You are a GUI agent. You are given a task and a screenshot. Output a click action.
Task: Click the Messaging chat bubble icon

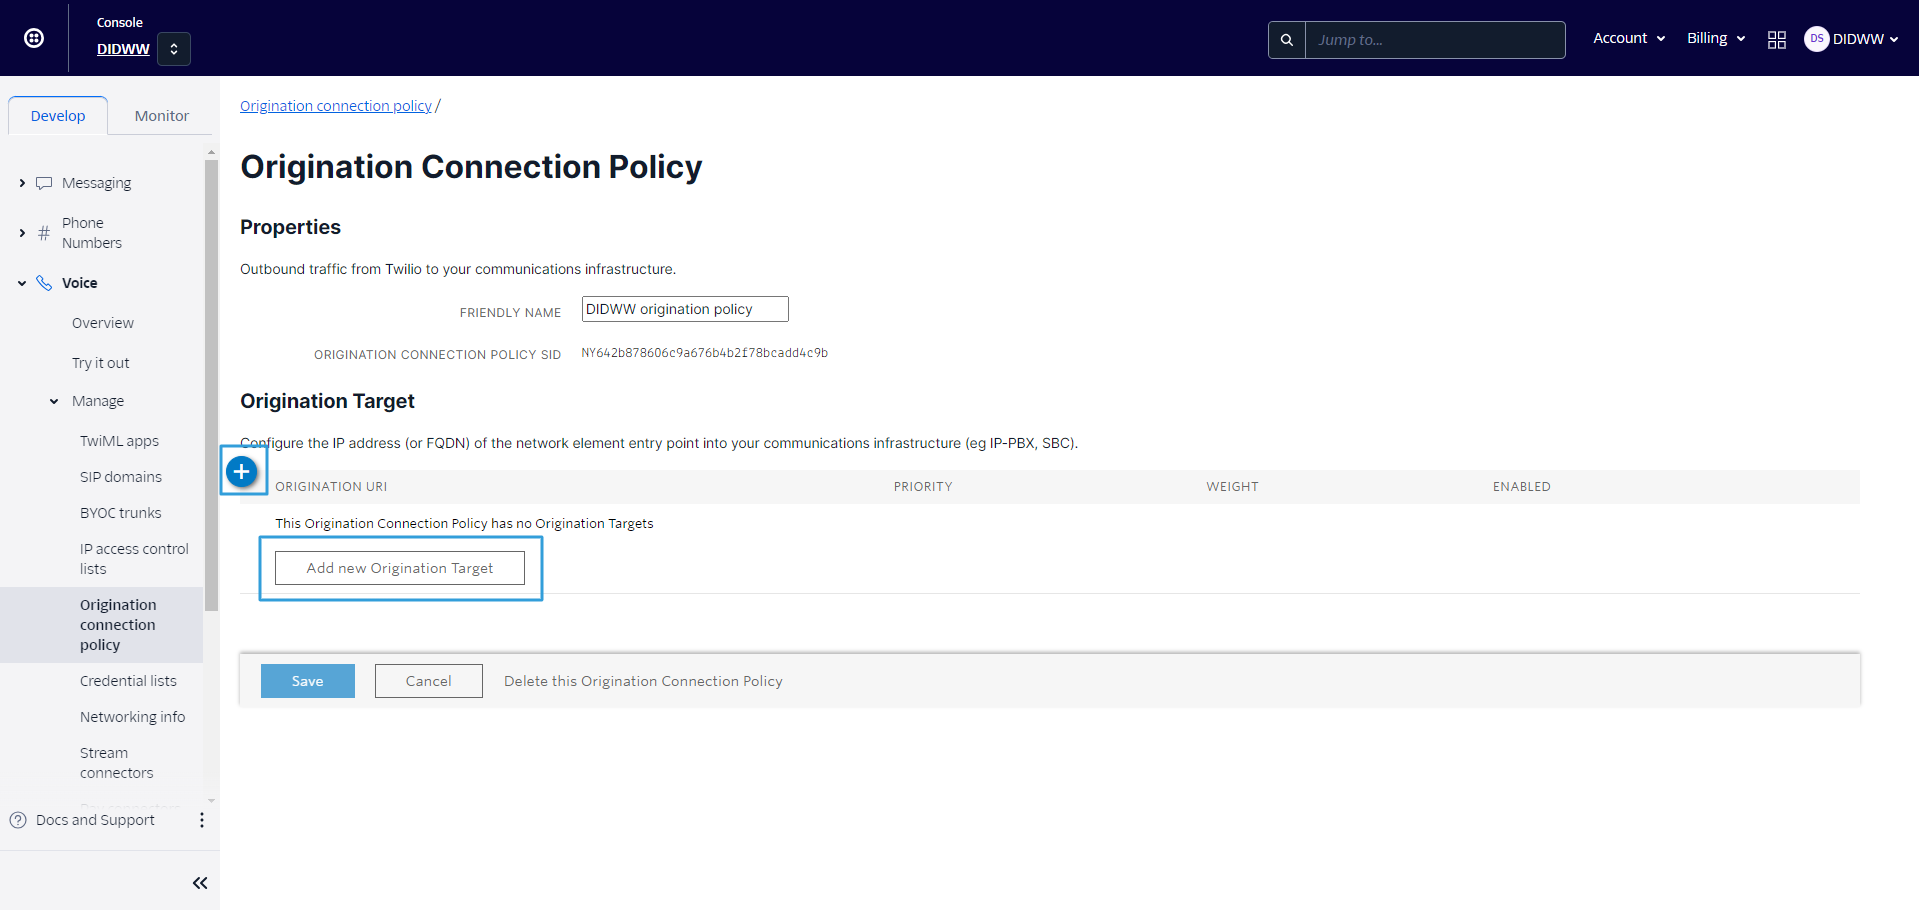click(44, 183)
